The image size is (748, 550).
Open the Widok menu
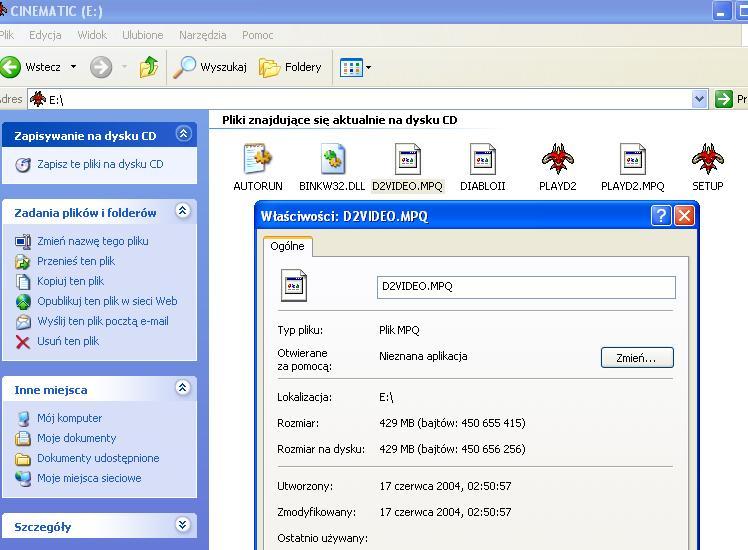(x=92, y=35)
